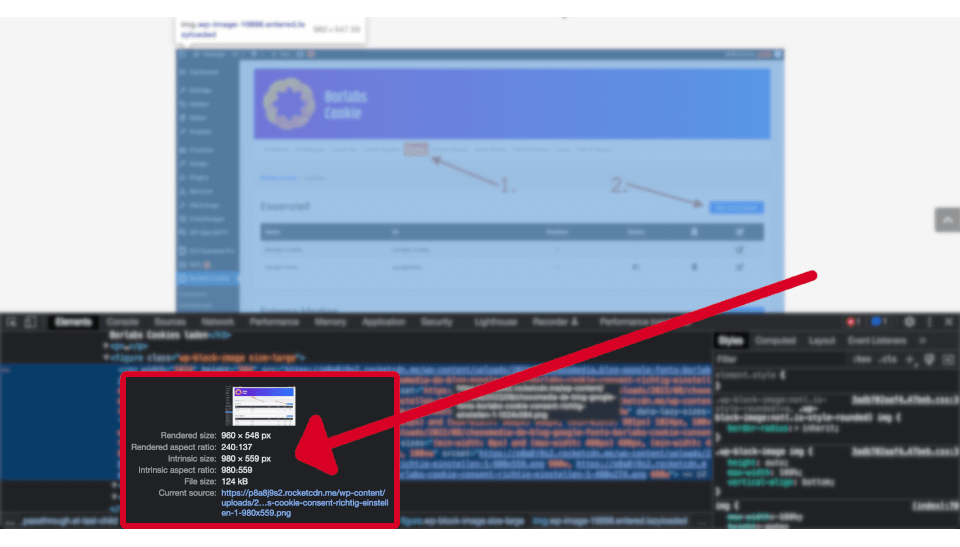This screenshot has height=547, width=960.
Task: Click the image preview thumbnail in tooltip
Action: (260, 406)
